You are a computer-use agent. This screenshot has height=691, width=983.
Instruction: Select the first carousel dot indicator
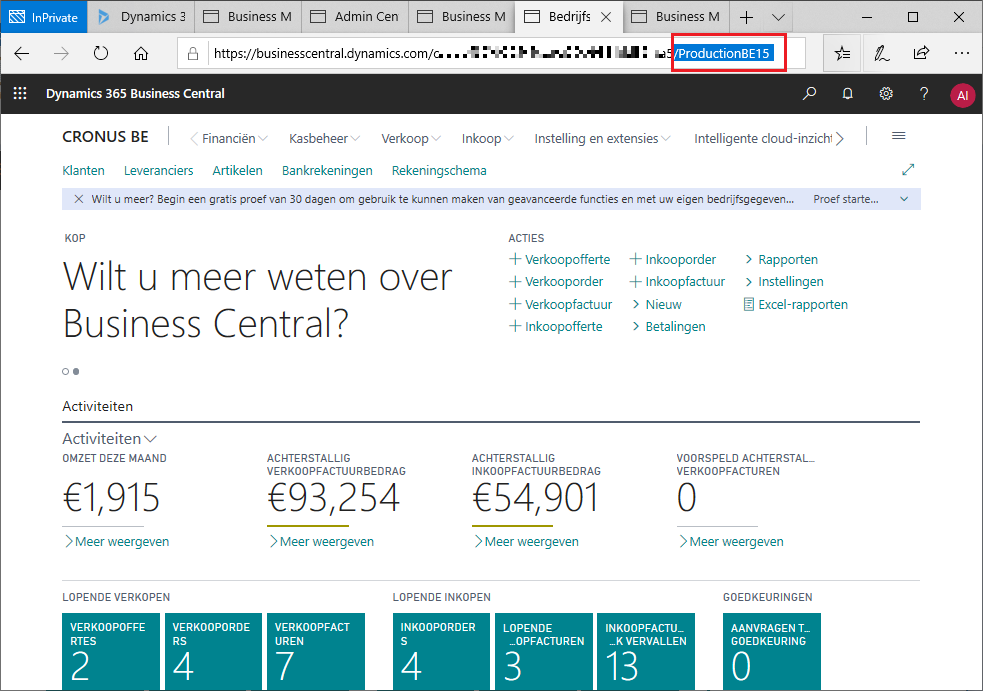pyautogui.click(x=66, y=371)
